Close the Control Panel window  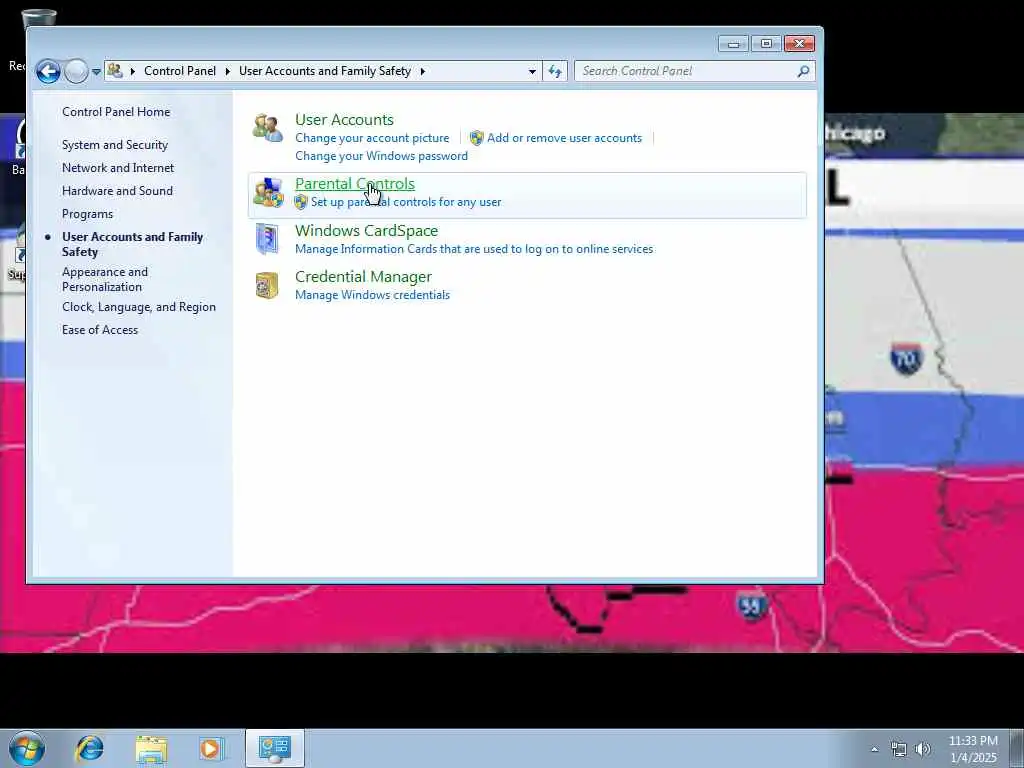click(799, 44)
